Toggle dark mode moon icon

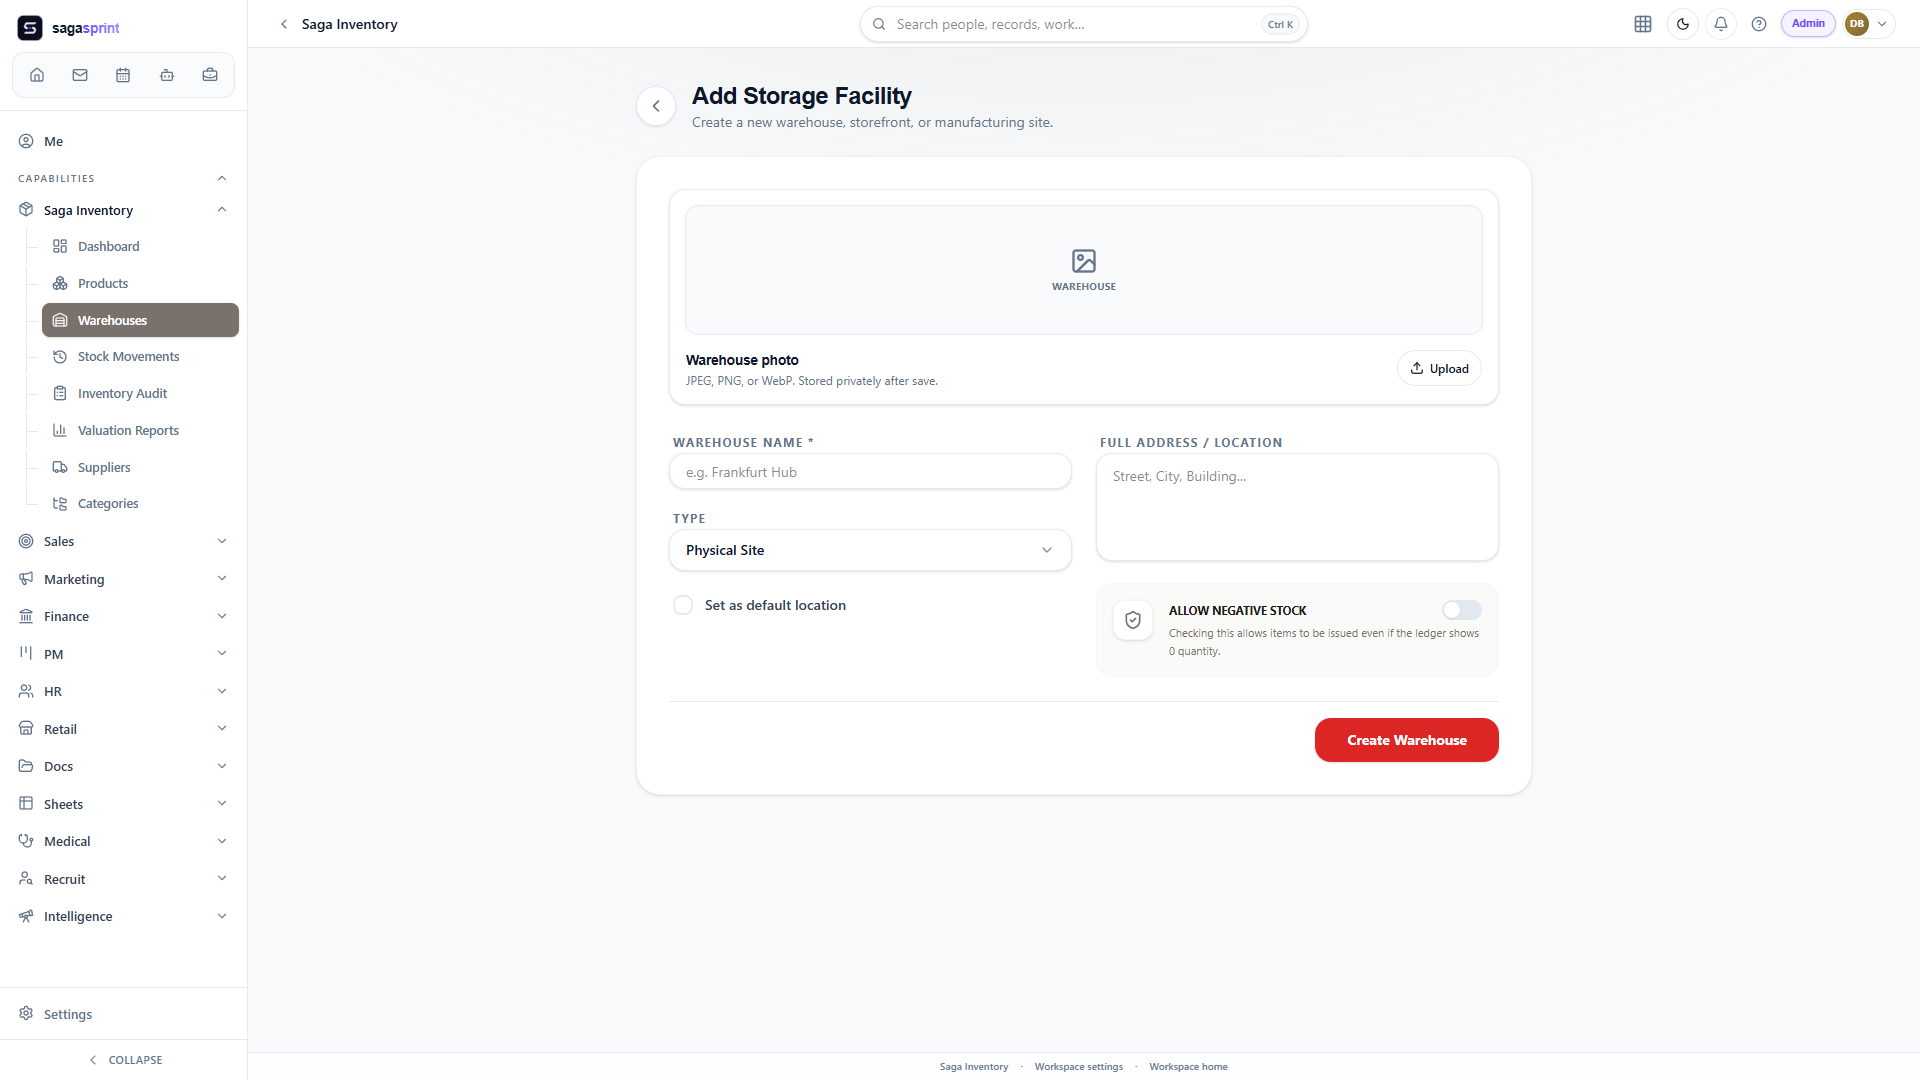(x=1683, y=24)
